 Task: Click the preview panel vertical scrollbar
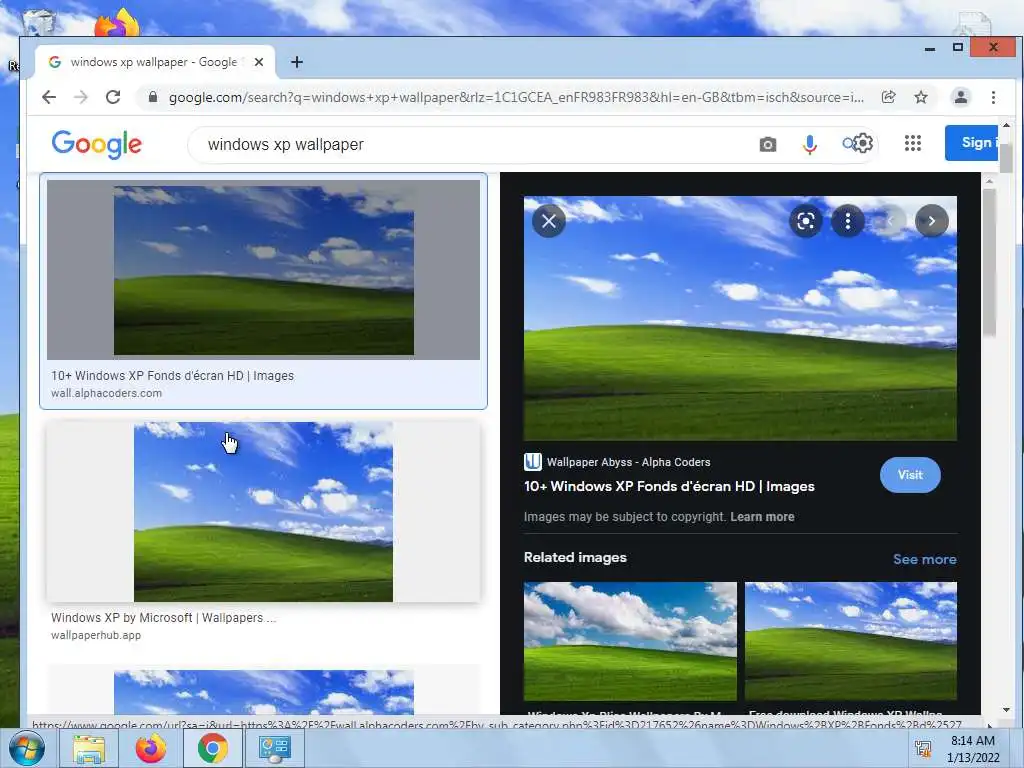pyautogui.click(x=989, y=263)
